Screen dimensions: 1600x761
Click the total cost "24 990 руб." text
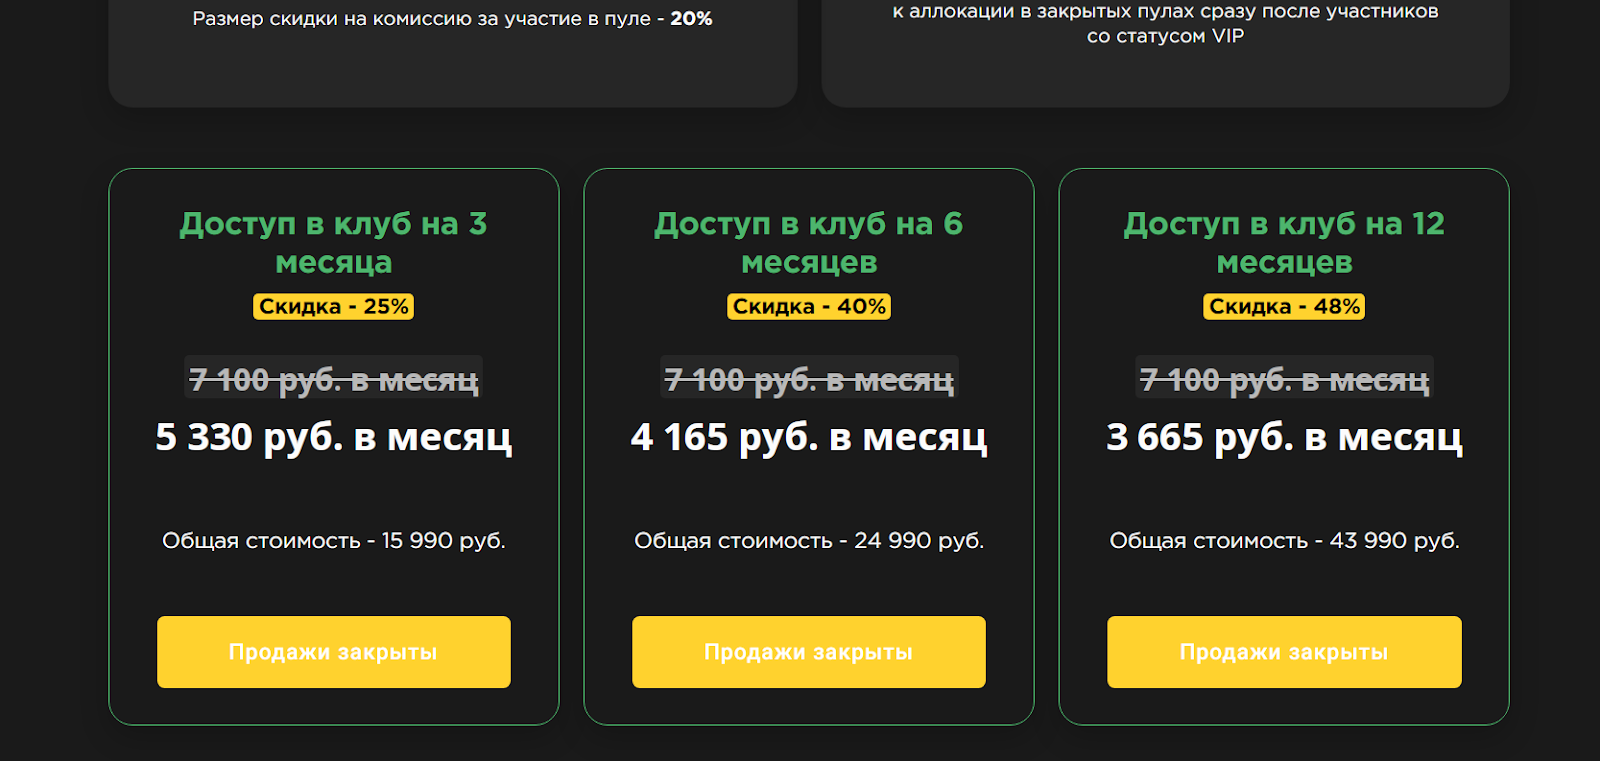click(x=918, y=541)
